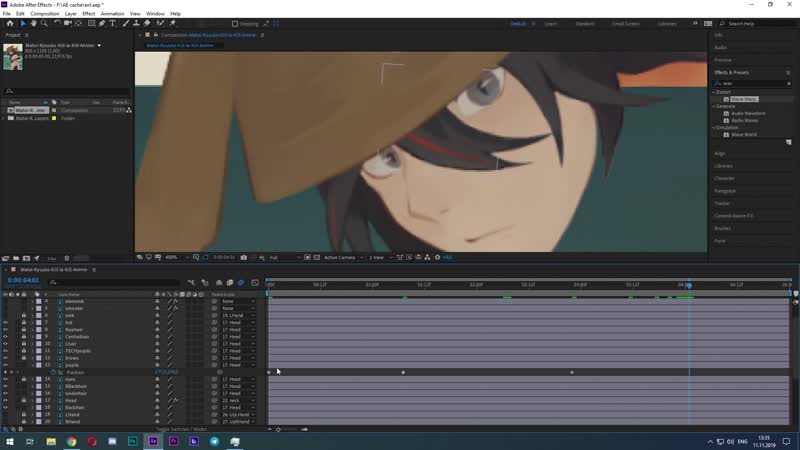Open the Effect menu
This screenshot has width=800, height=450.
click(x=89, y=14)
